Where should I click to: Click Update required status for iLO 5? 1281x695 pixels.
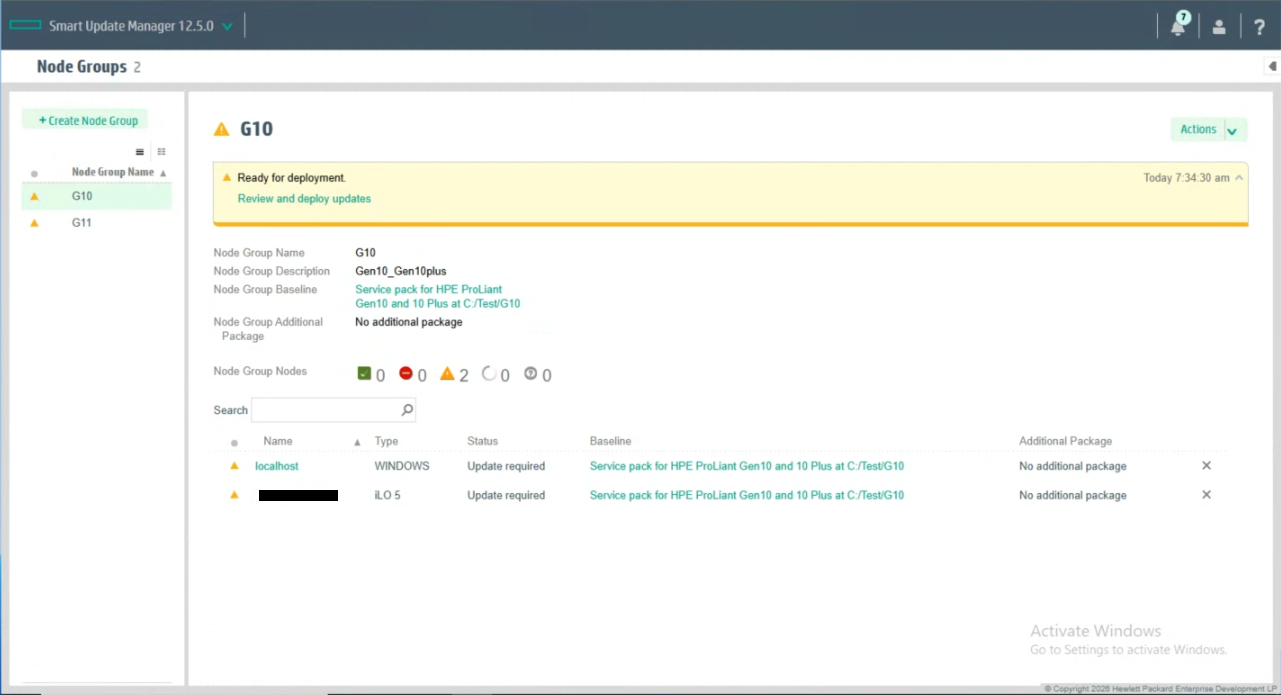(506, 495)
